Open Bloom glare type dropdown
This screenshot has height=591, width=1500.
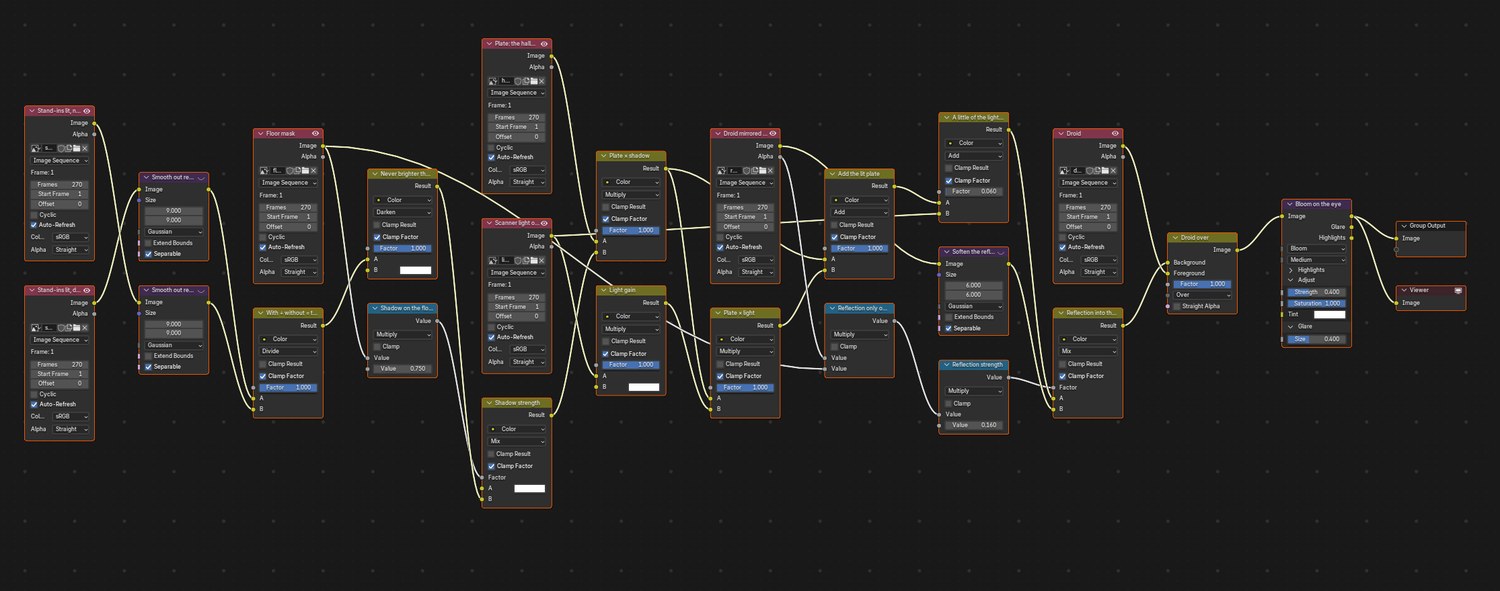pos(1317,248)
